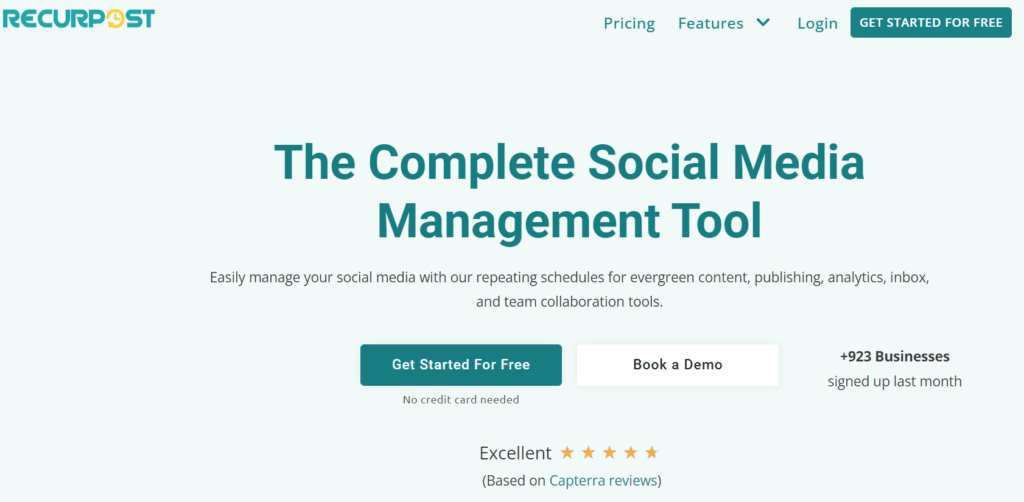The height and width of the screenshot is (502, 1024).
Task: Click the first rating star
Action: (x=567, y=453)
